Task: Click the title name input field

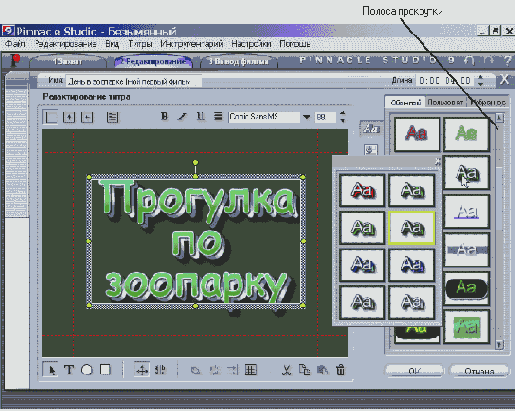Action: [134, 82]
